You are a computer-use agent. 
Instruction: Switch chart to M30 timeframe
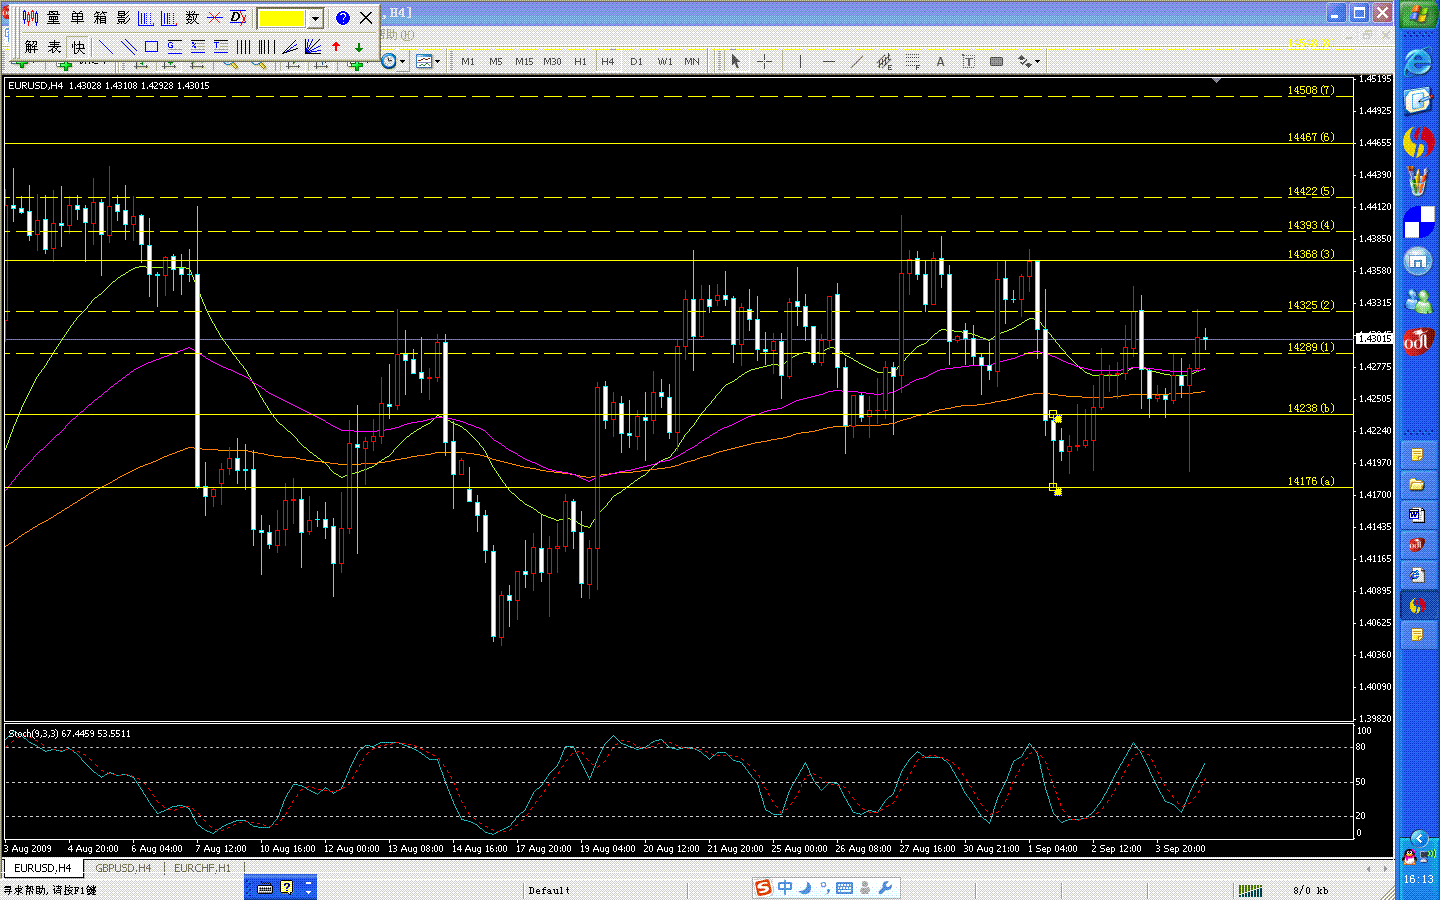point(552,62)
